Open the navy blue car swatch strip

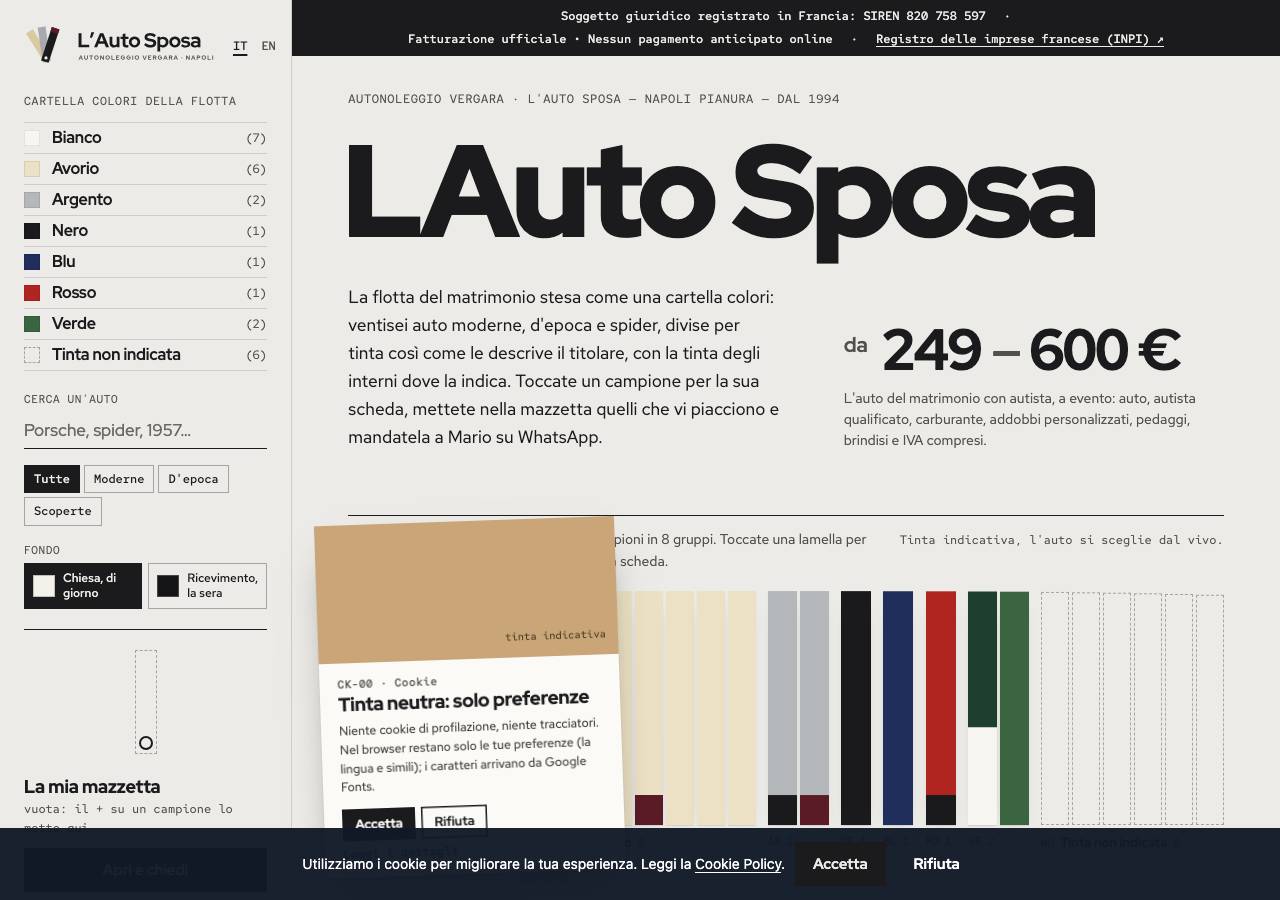pos(898,708)
